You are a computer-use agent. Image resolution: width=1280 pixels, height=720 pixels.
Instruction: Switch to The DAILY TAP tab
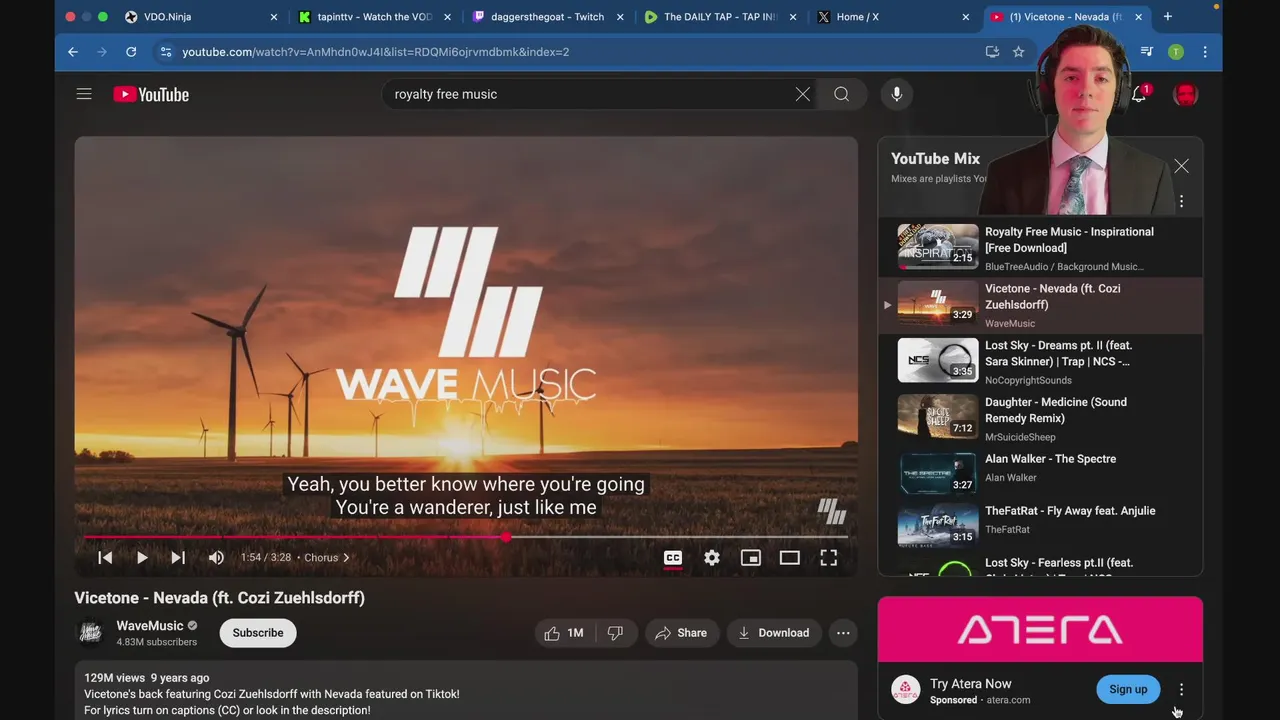720,17
